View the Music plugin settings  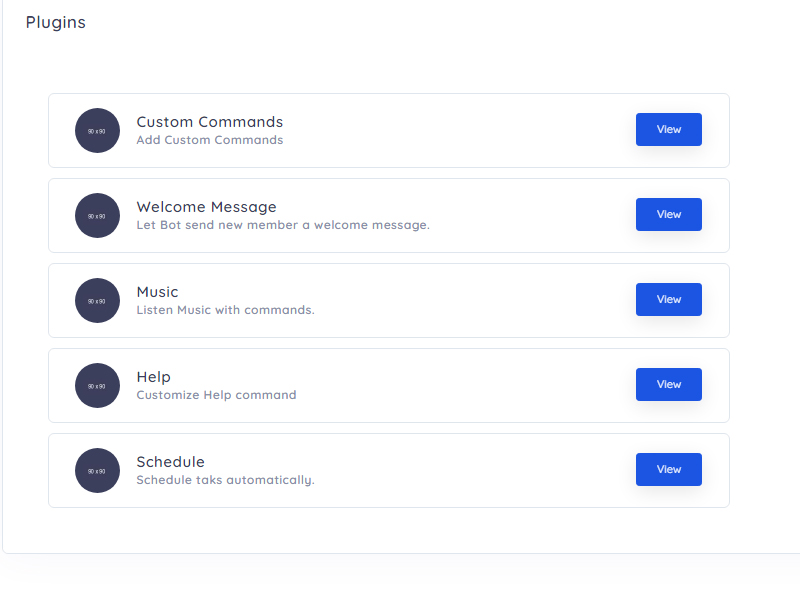[668, 299]
